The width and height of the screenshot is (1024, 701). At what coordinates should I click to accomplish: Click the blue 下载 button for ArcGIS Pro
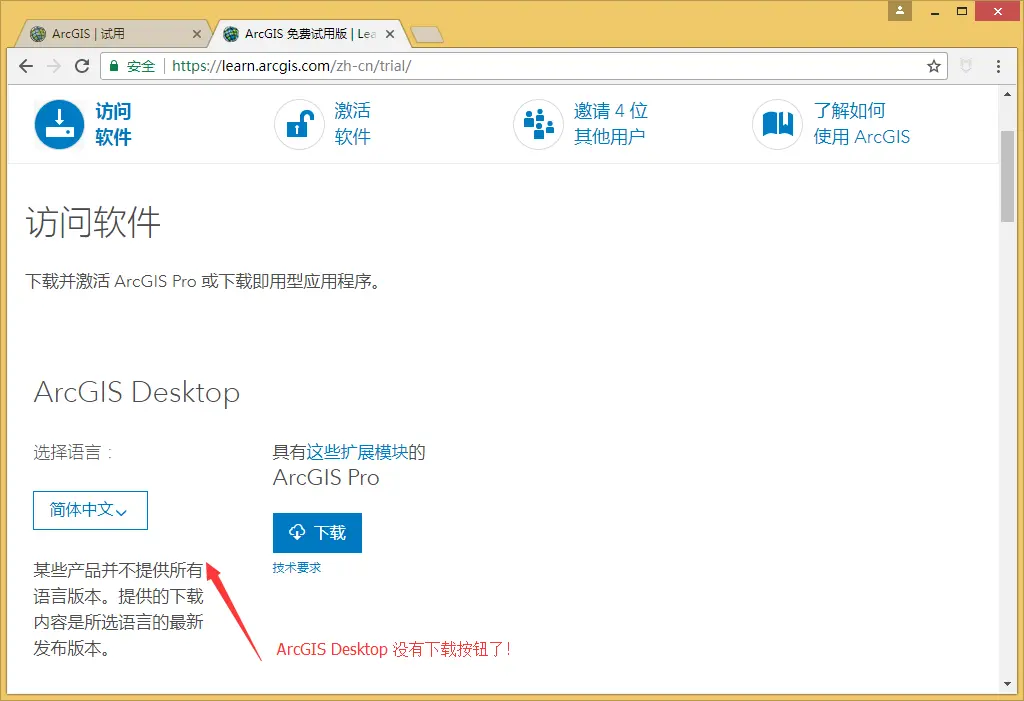[317, 533]
